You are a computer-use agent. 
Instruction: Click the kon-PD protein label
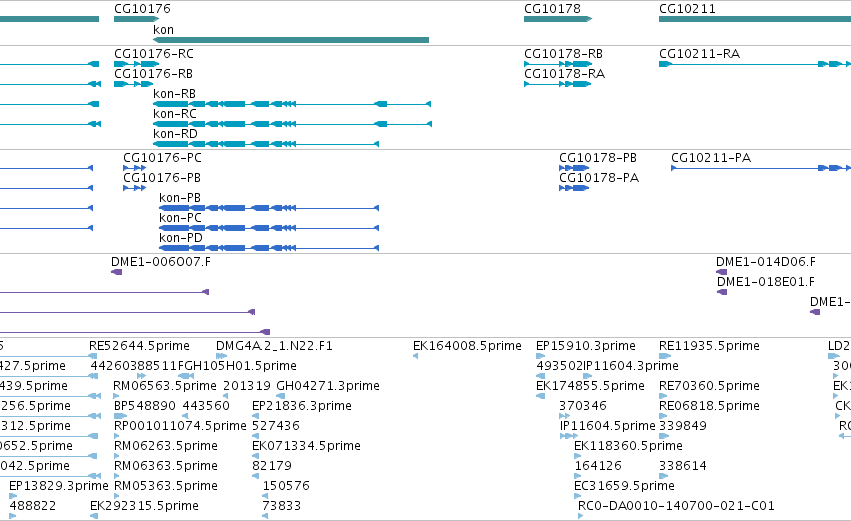pyautogui.click(x=181, y=238)
